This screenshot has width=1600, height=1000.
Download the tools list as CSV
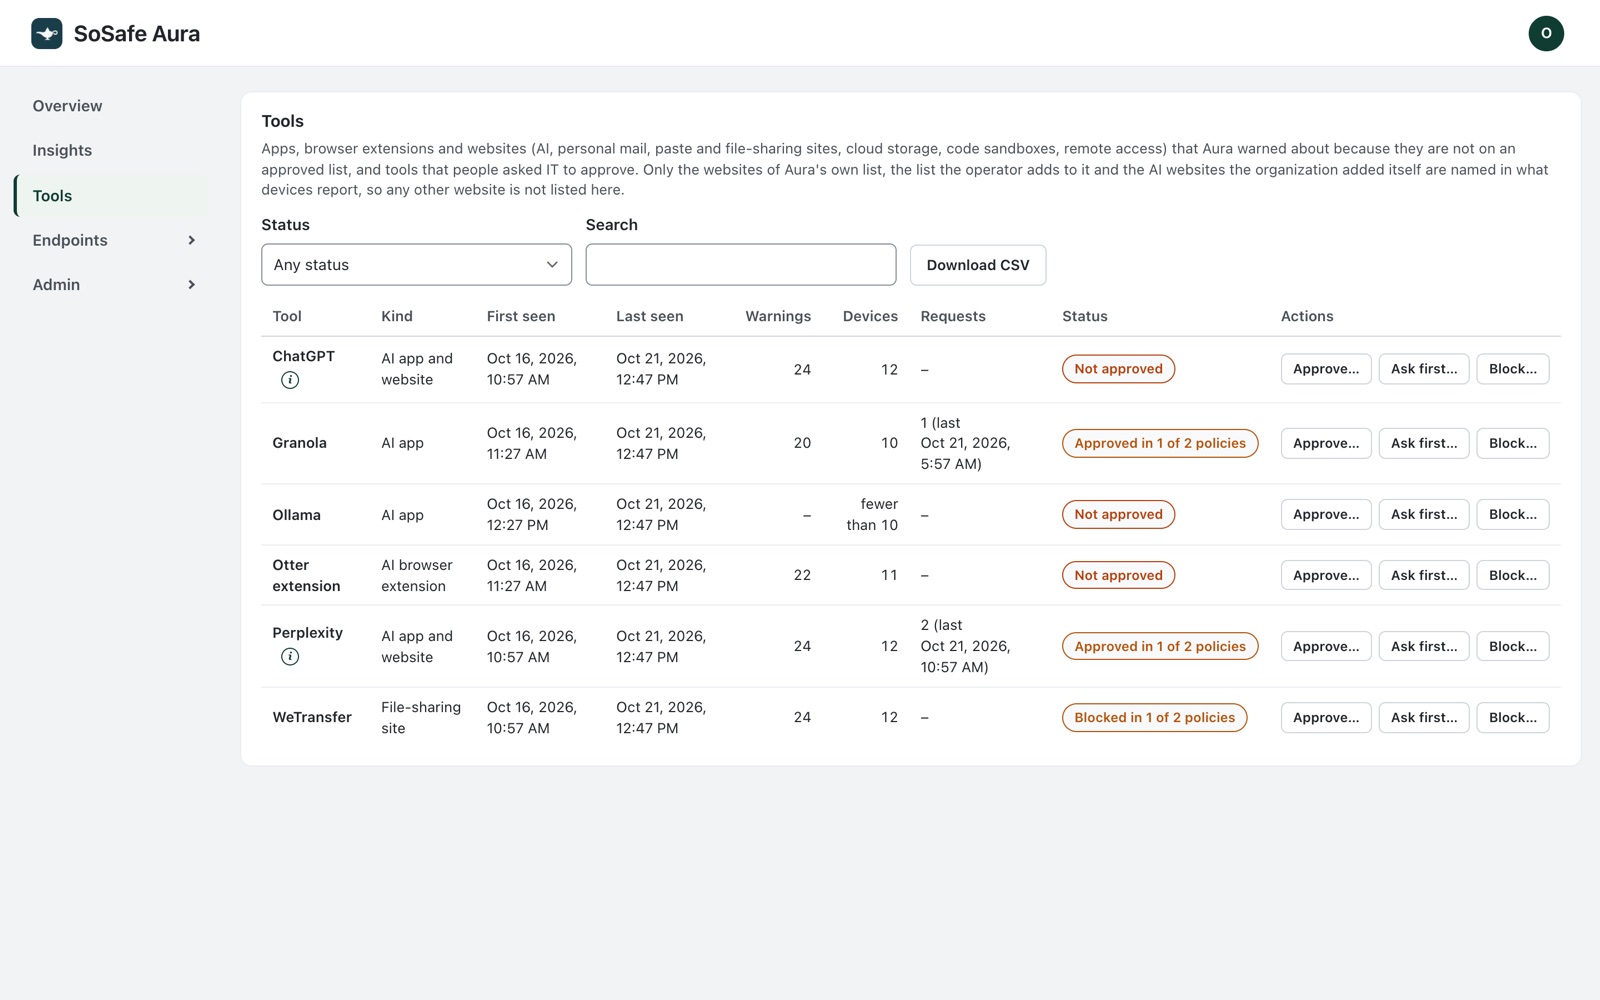pos(978,265)
